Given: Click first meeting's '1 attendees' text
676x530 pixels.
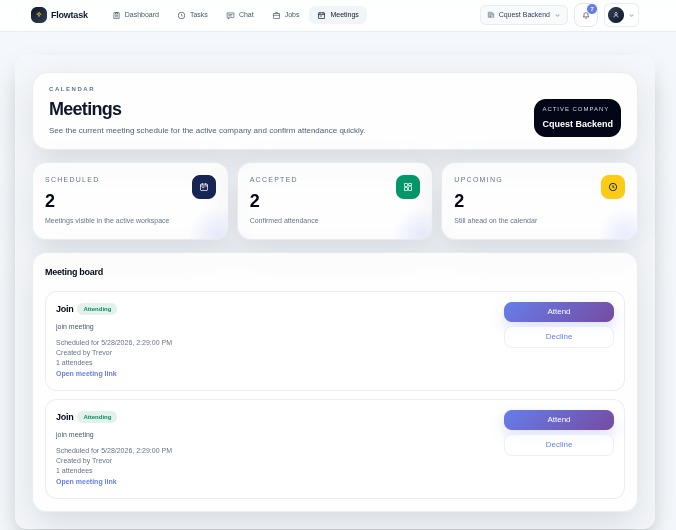Looking at the screenshot, I should (x=74, y=362).
